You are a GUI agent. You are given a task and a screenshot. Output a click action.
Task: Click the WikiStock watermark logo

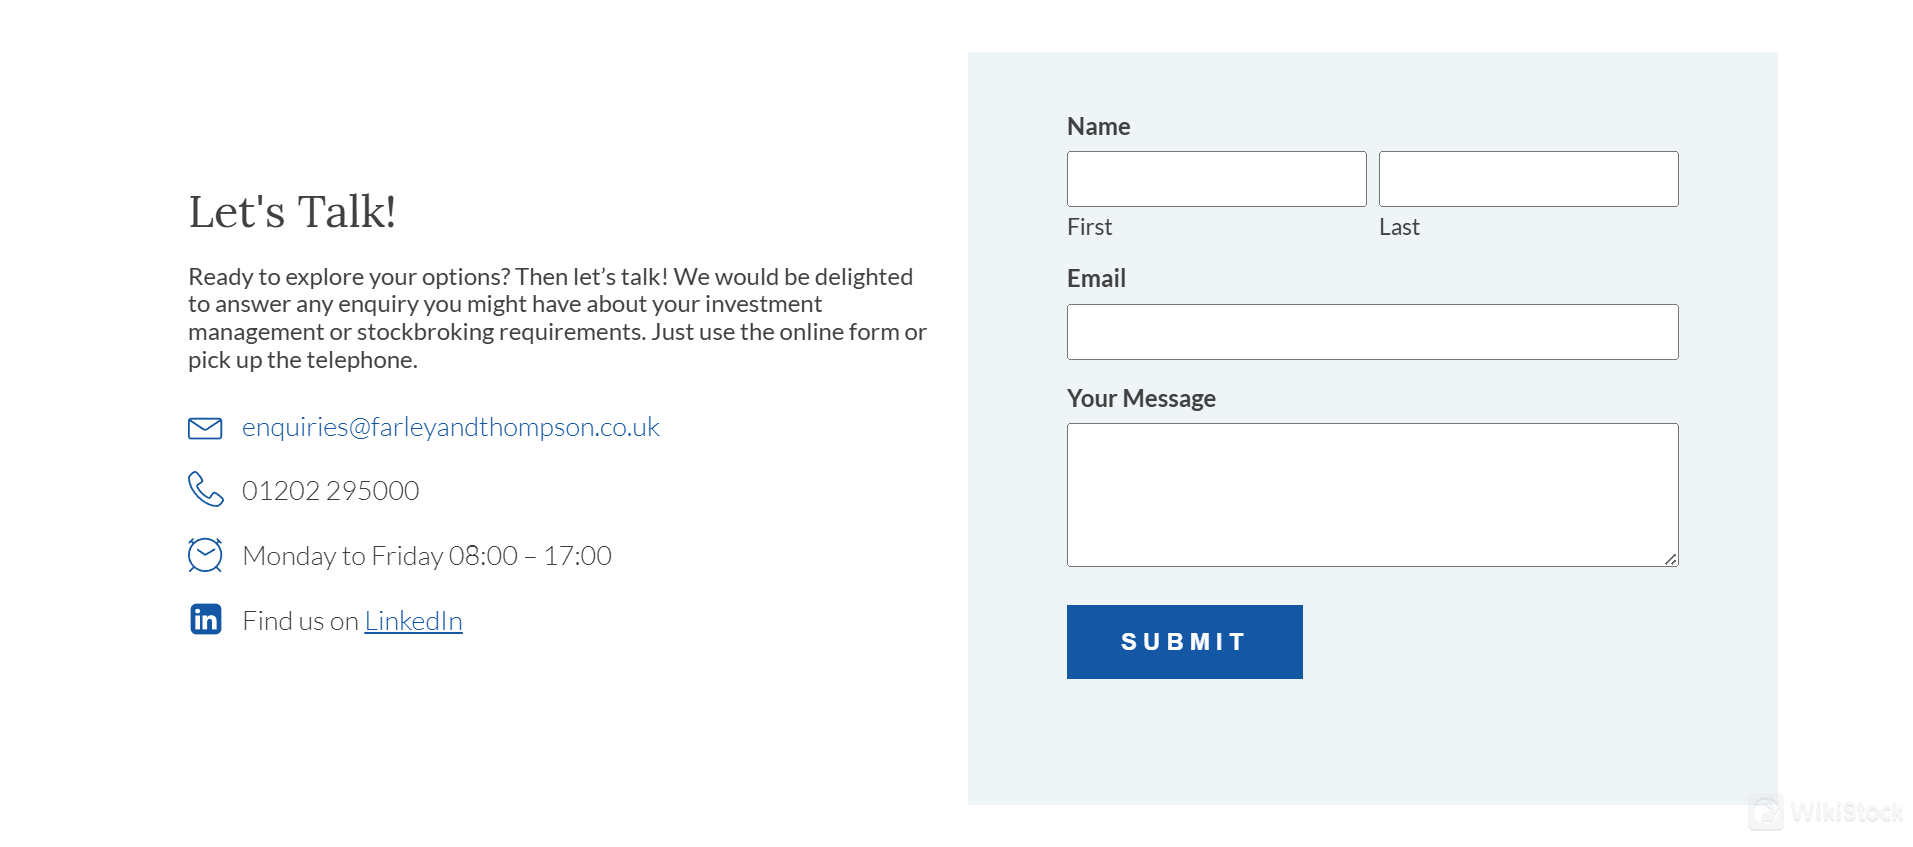(x=1826, y=812)
